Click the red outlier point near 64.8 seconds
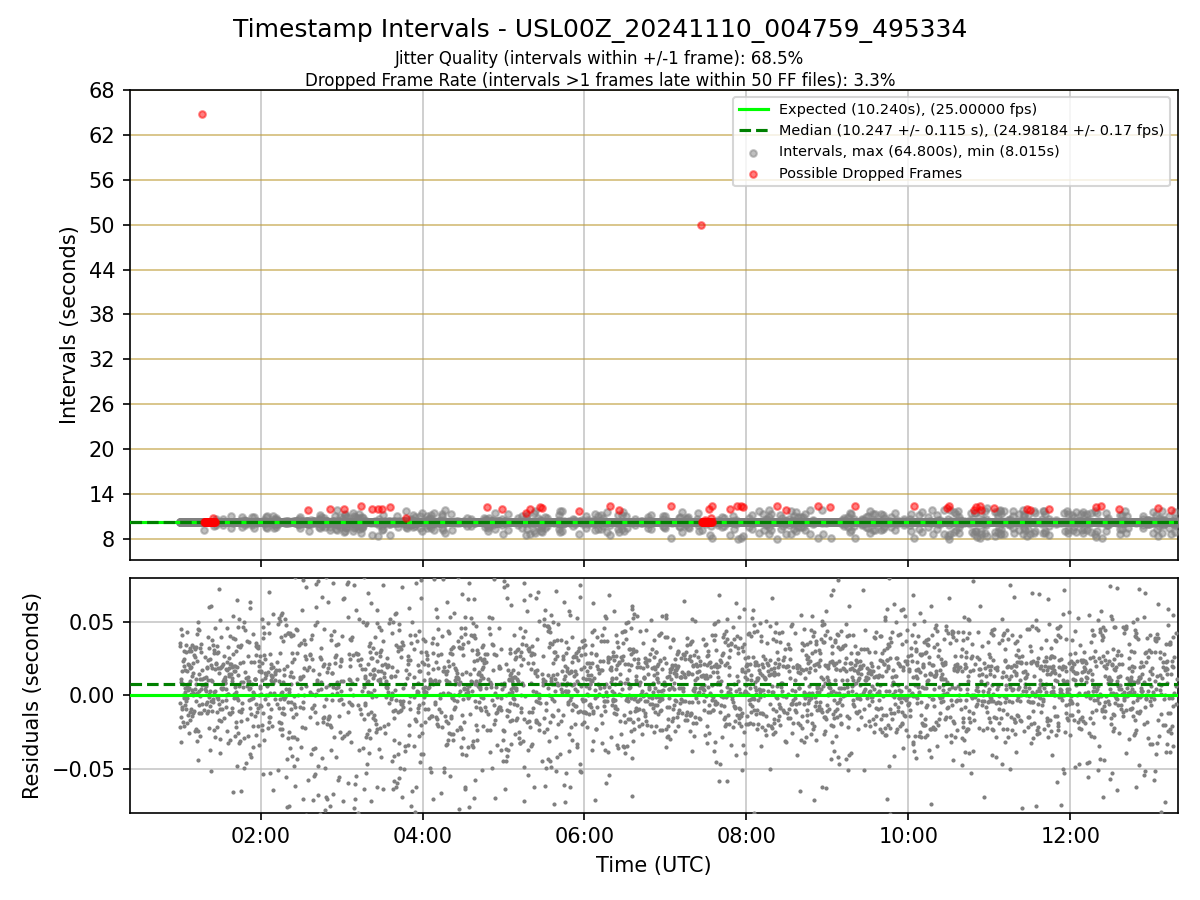 pyautogui.click(x=202, y=114)
